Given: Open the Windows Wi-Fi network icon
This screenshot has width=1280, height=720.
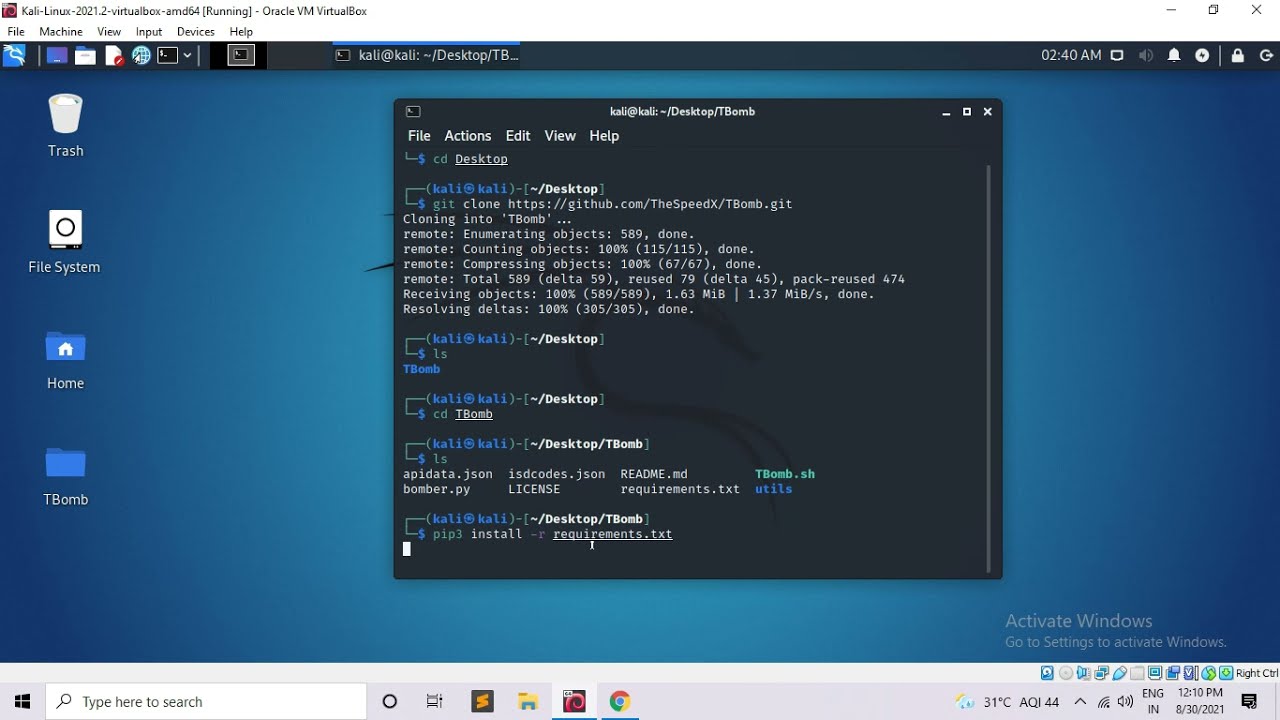Looking at the screenshot, I should (x=1104, y=702).
